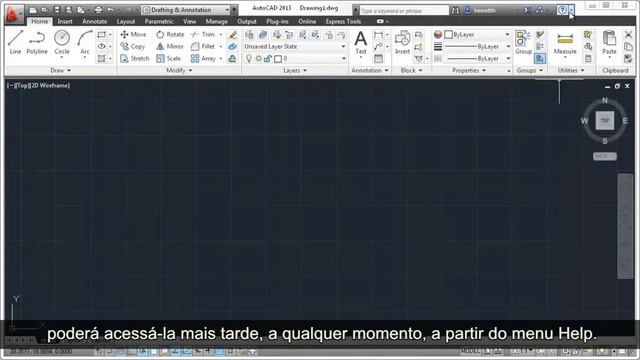Go to the Manage ribbon tab

(x=216, y=21)
